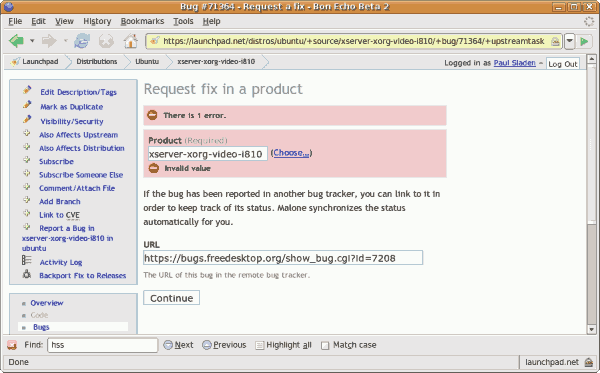Image resolution: width=600 pixels, height=373 pixels.
Task: Click the Ubuntu breadcrumb
Action: [147, 62]
